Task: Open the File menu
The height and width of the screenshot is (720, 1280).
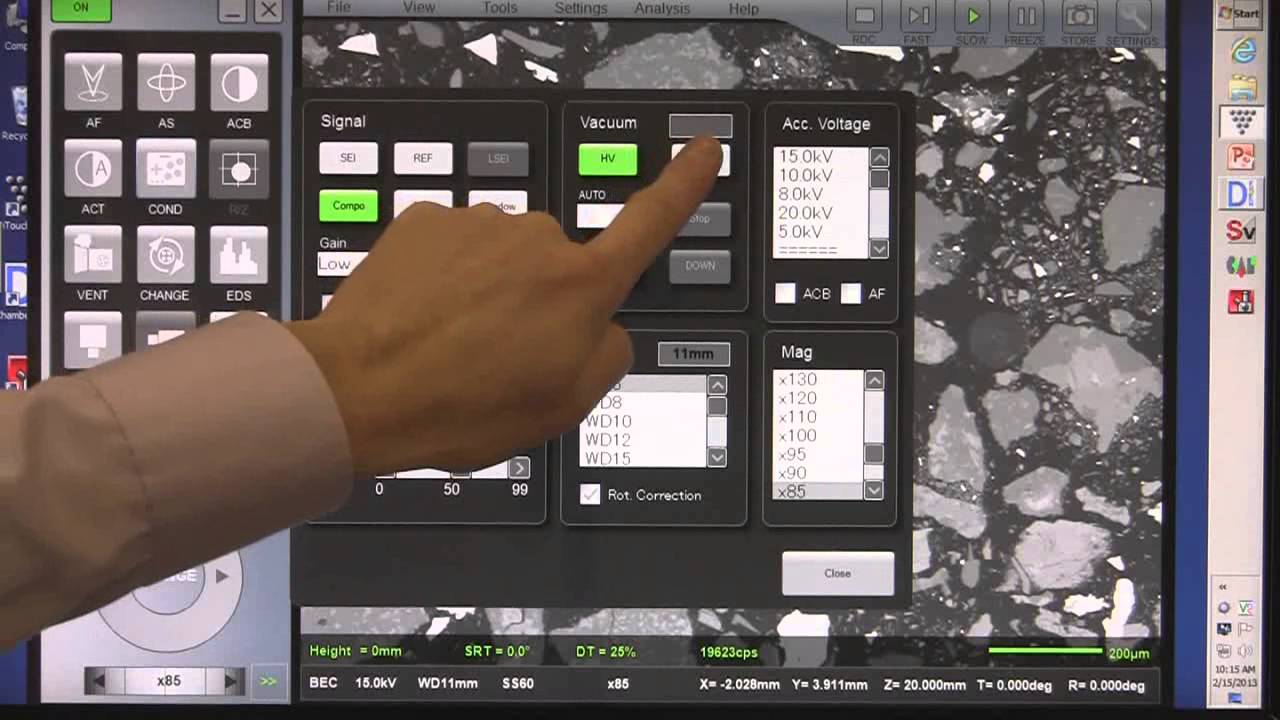Action: point(339,8)
